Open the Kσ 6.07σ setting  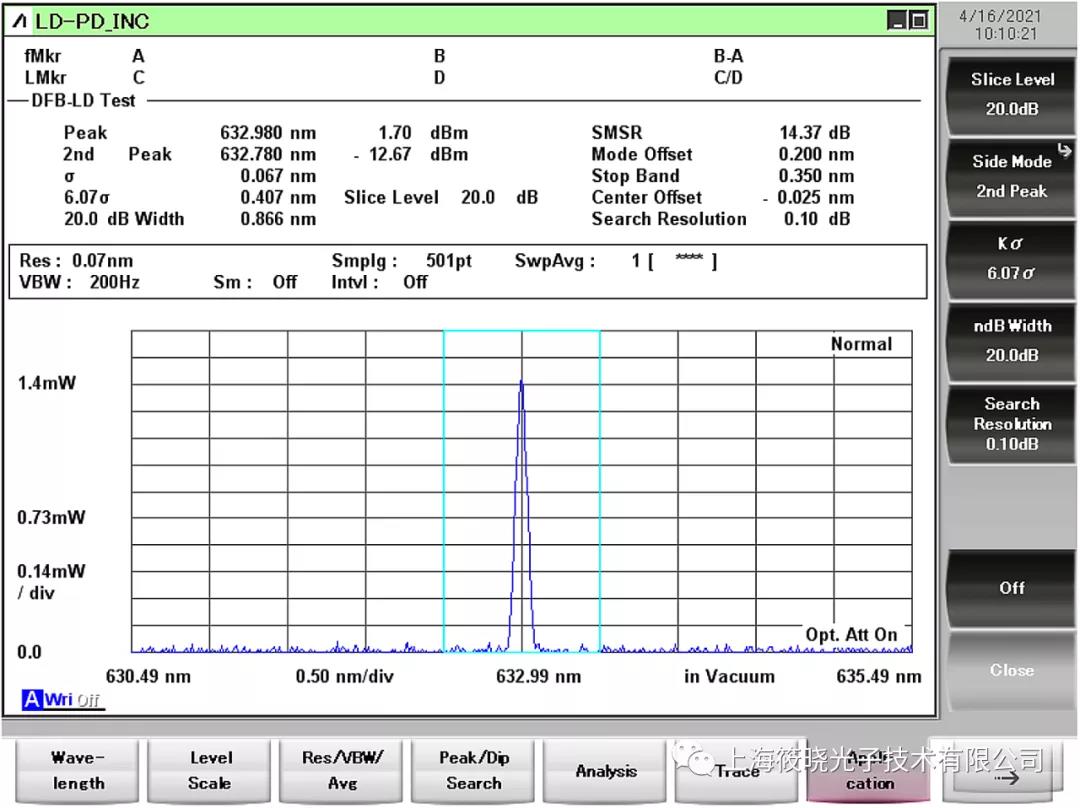1011,258
